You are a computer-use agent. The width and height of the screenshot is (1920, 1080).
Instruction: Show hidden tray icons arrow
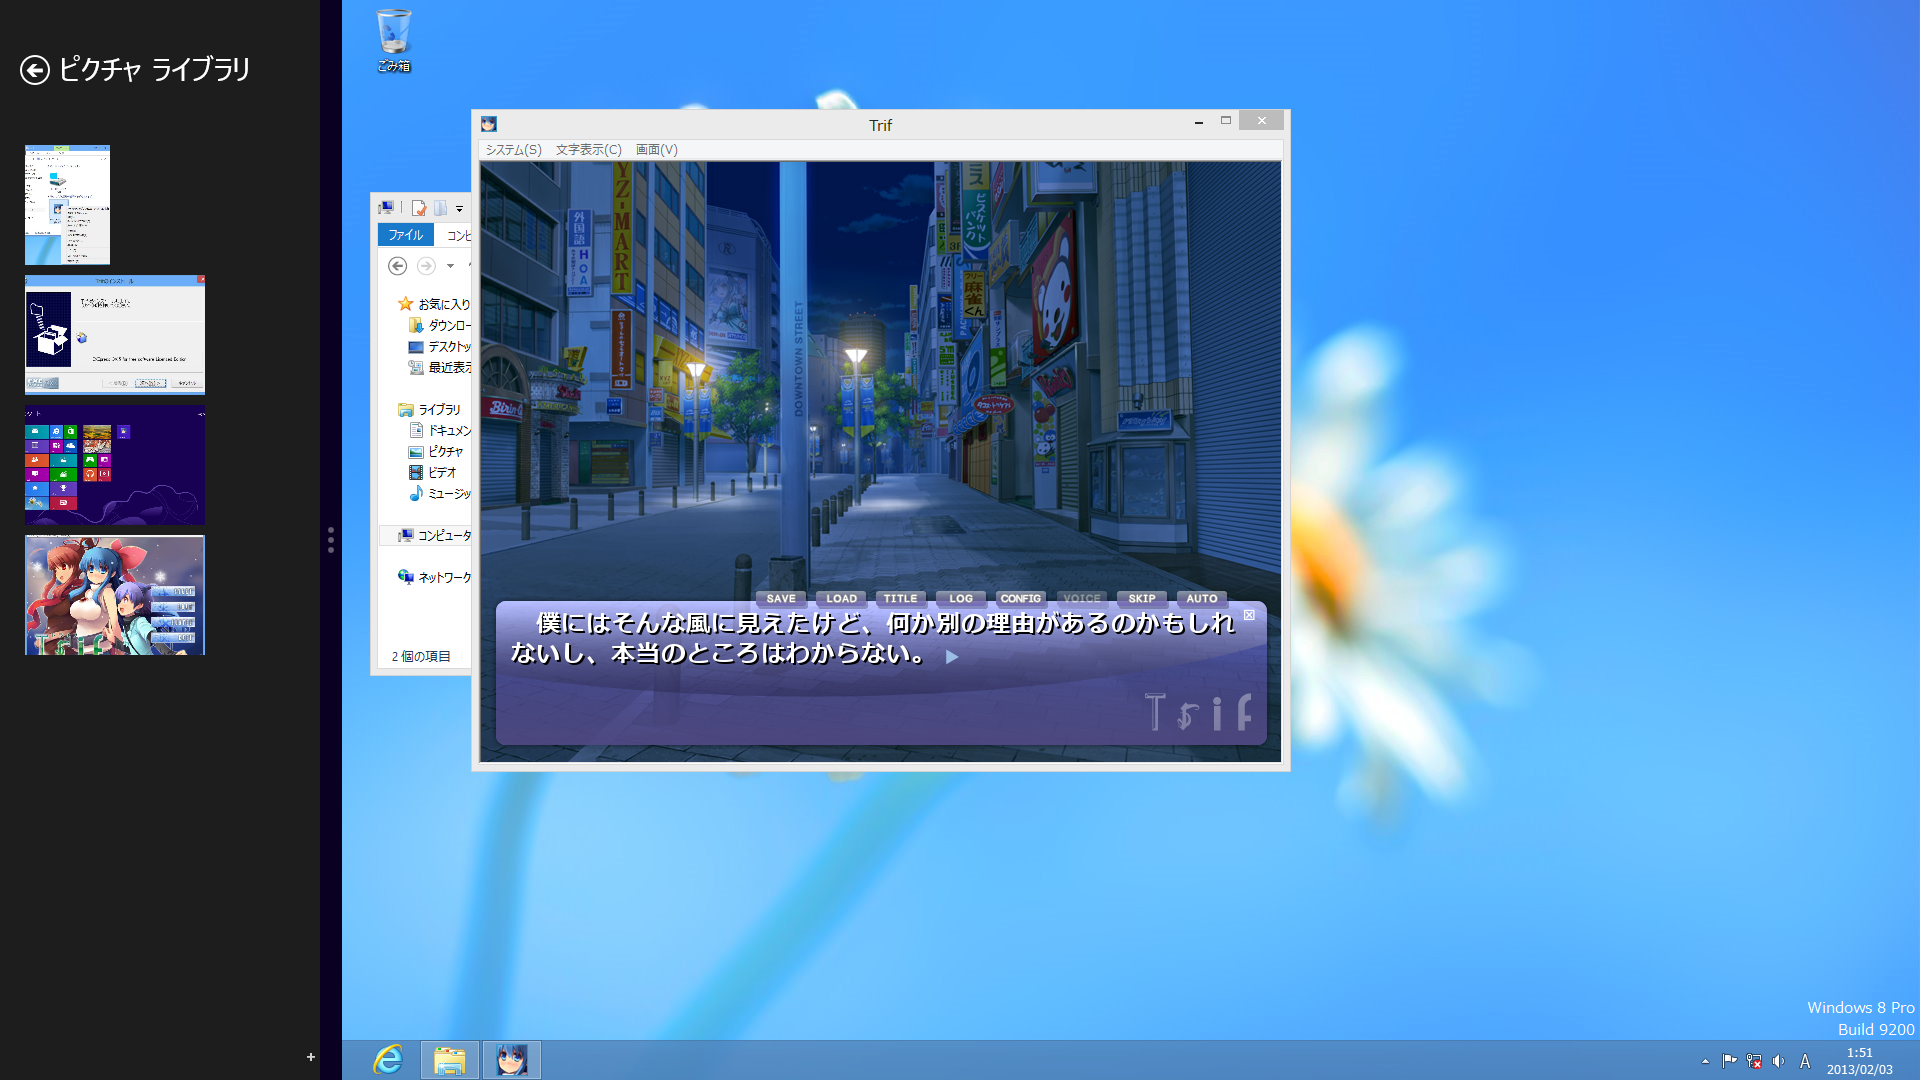tap(1705, 1061)
